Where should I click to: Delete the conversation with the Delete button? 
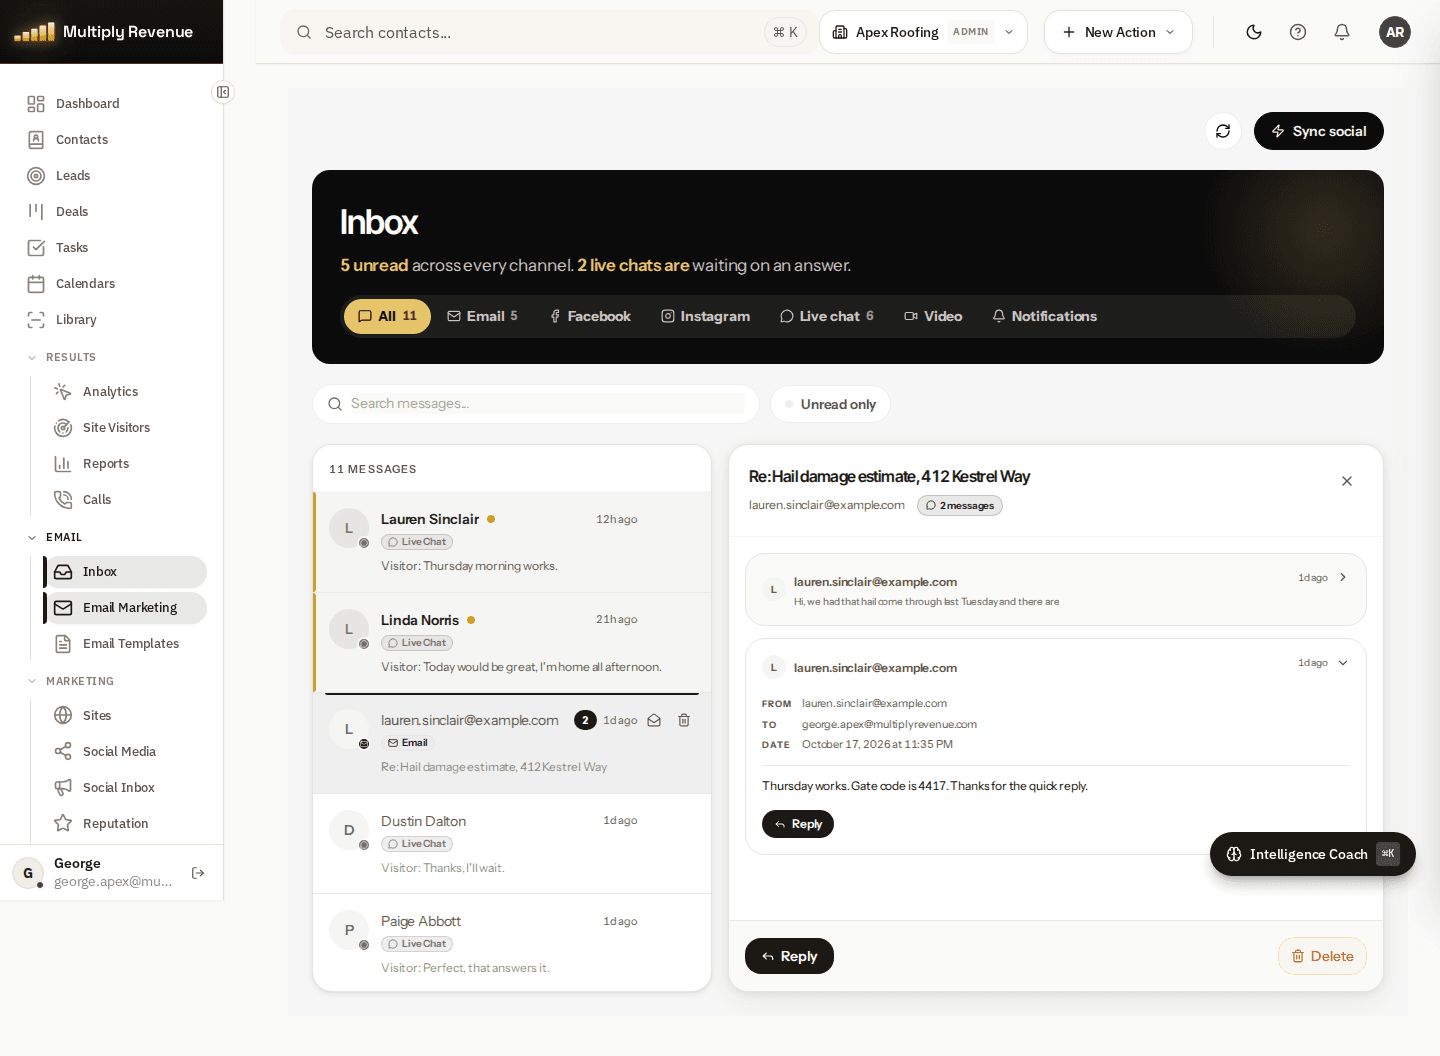1322,956
